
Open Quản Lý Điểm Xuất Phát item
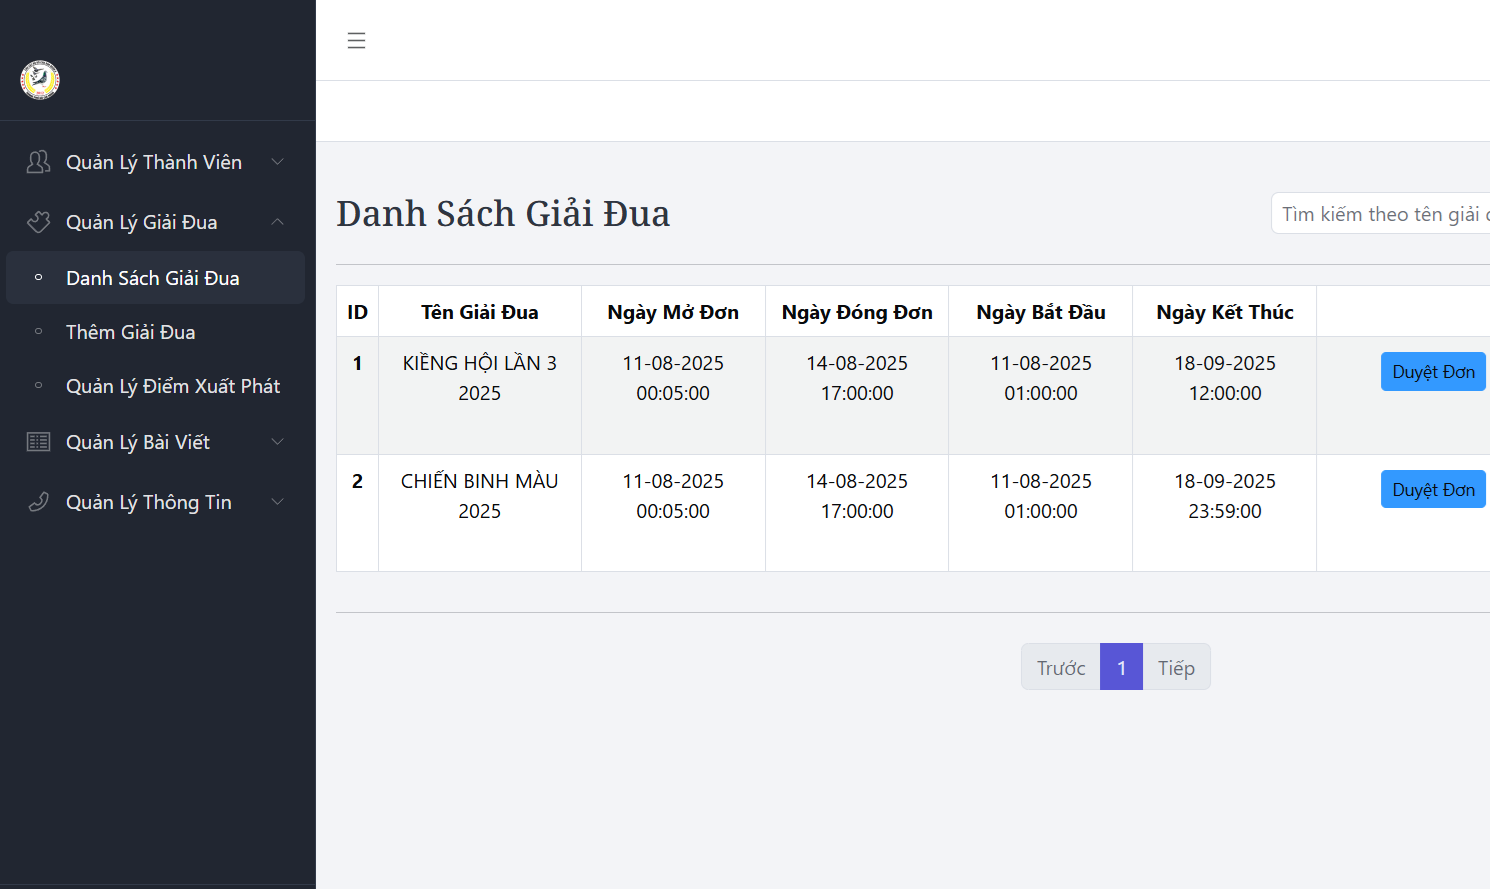[x=173, y=386]
